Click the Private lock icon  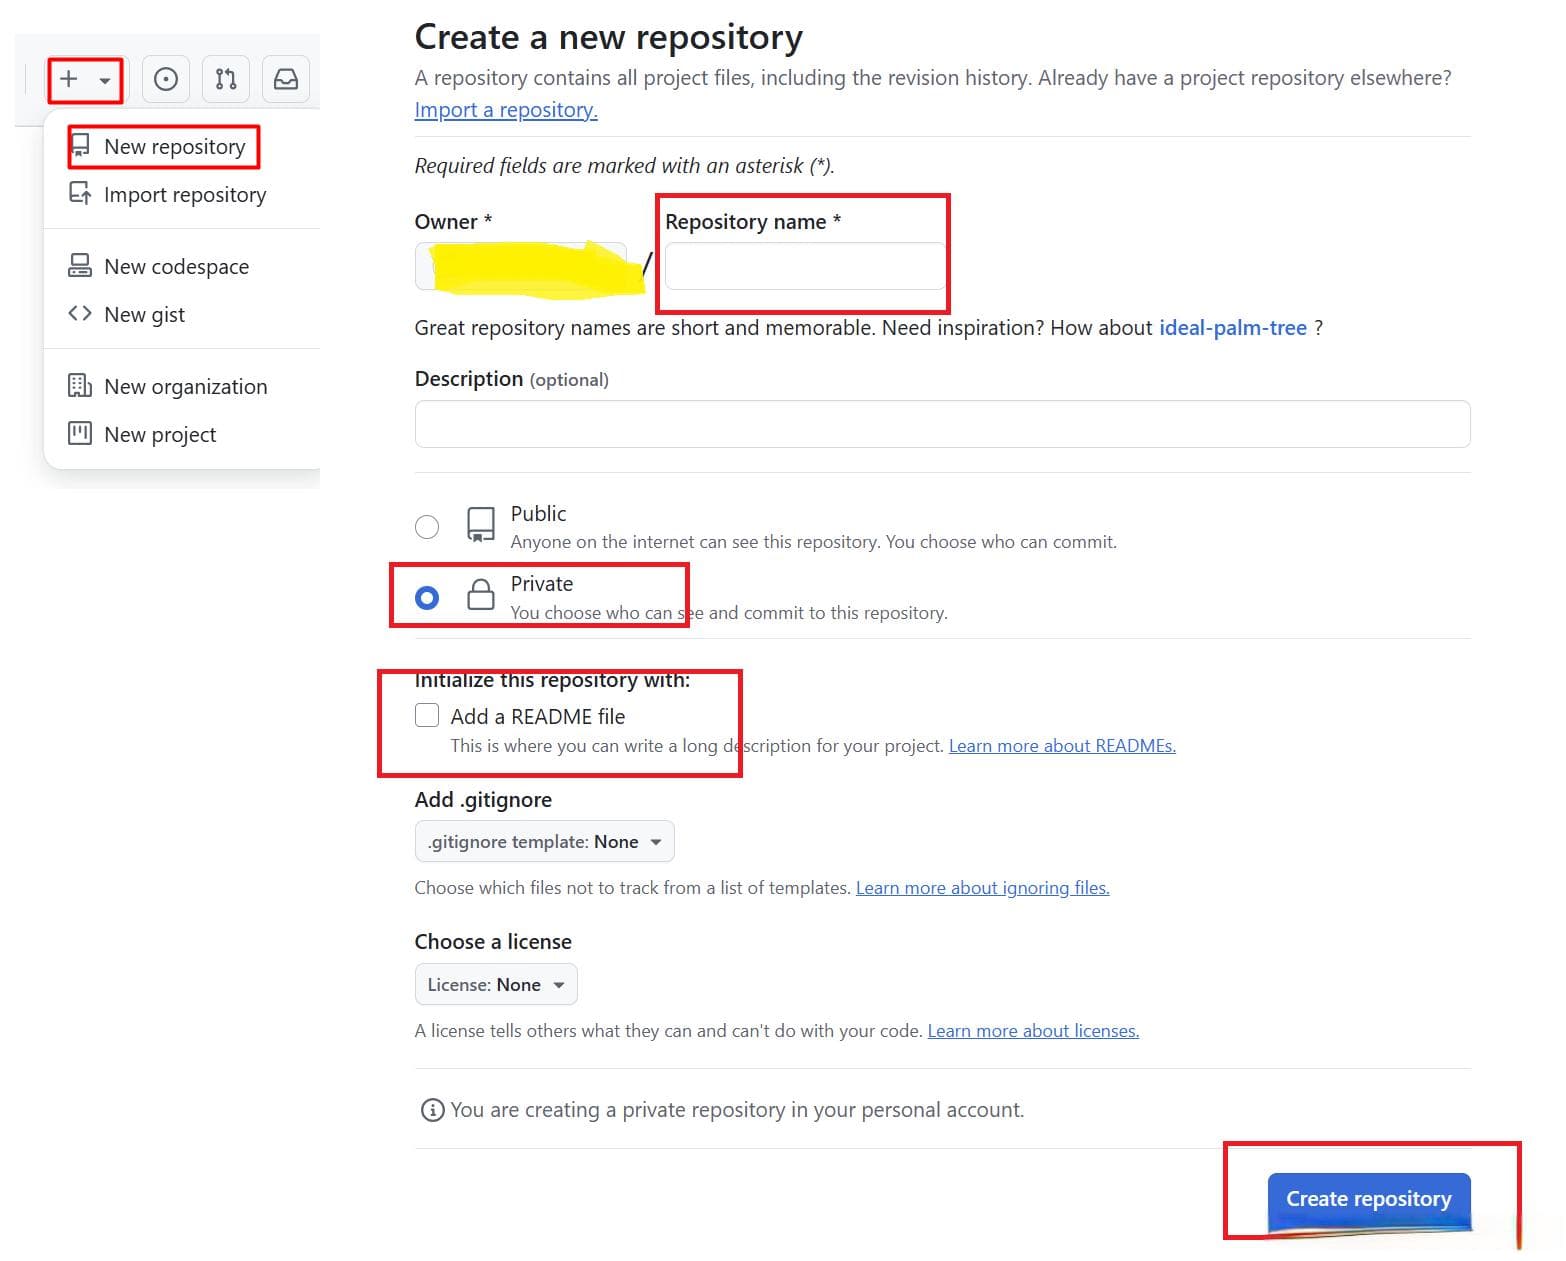click(481, 594)
